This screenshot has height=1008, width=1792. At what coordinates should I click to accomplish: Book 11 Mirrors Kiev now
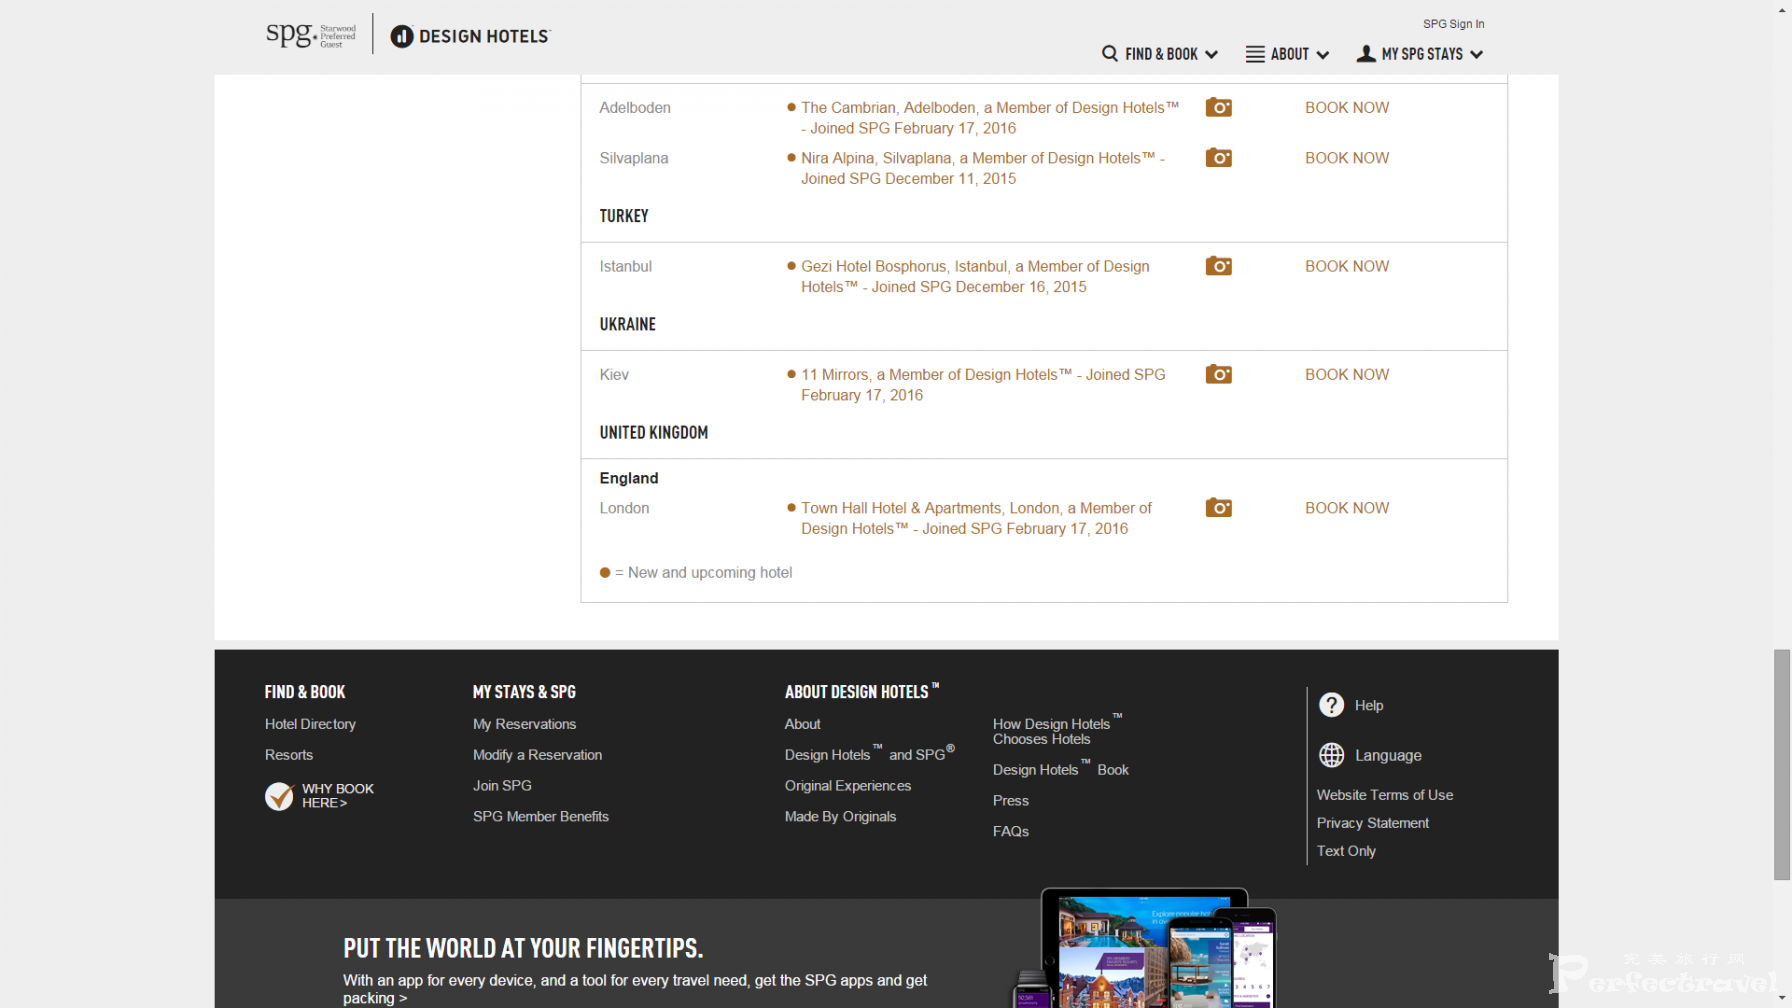click(x=1346, y=374)
